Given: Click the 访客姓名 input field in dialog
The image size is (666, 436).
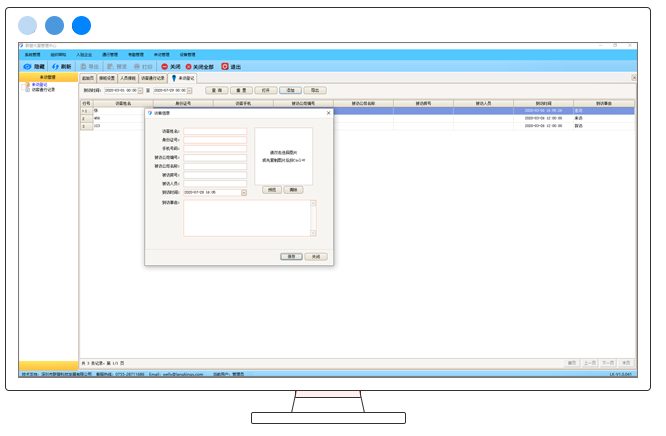Looking at the screenshot, I should pos(215,131).
